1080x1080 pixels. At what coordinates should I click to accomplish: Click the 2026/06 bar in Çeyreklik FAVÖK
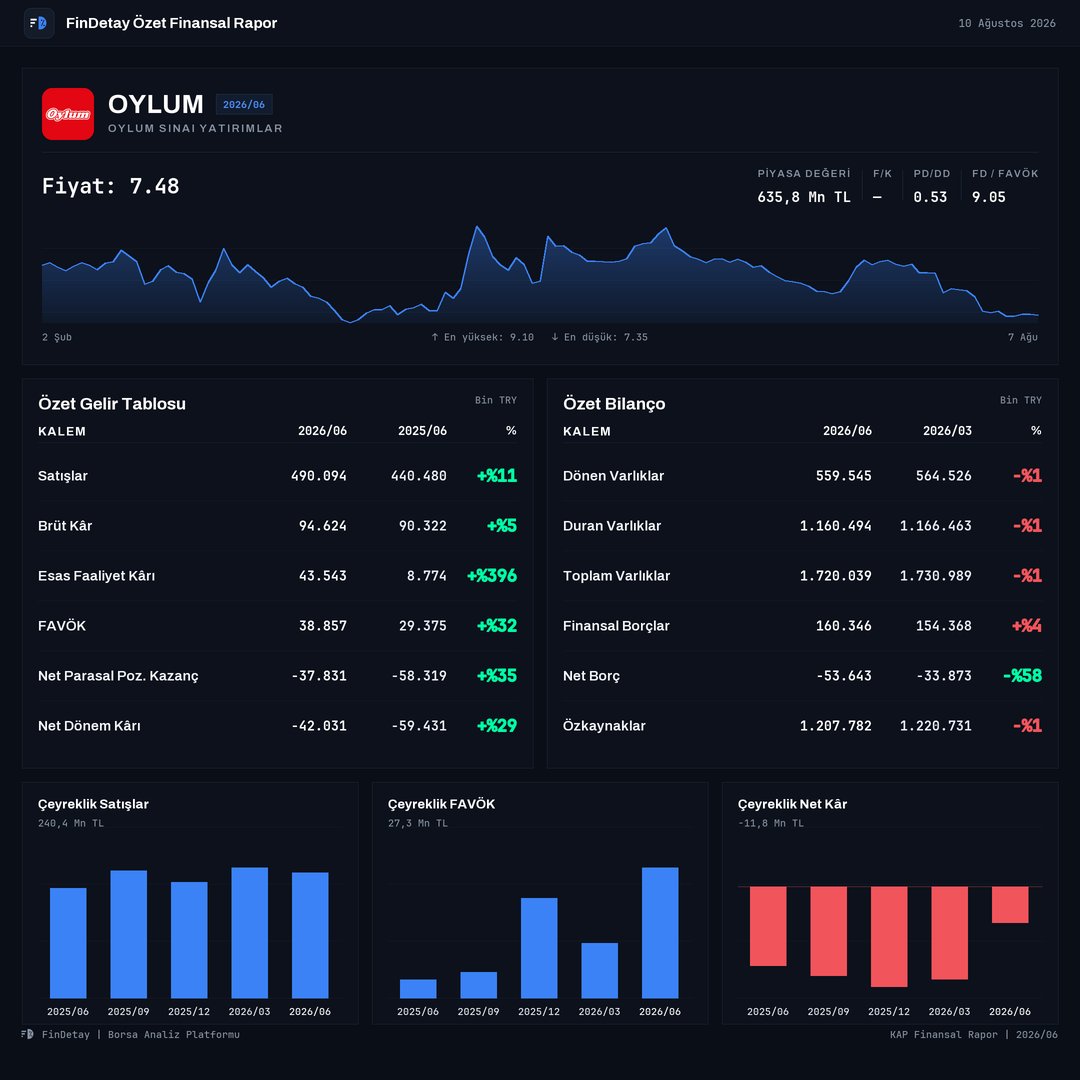click(x=660, y=933)
